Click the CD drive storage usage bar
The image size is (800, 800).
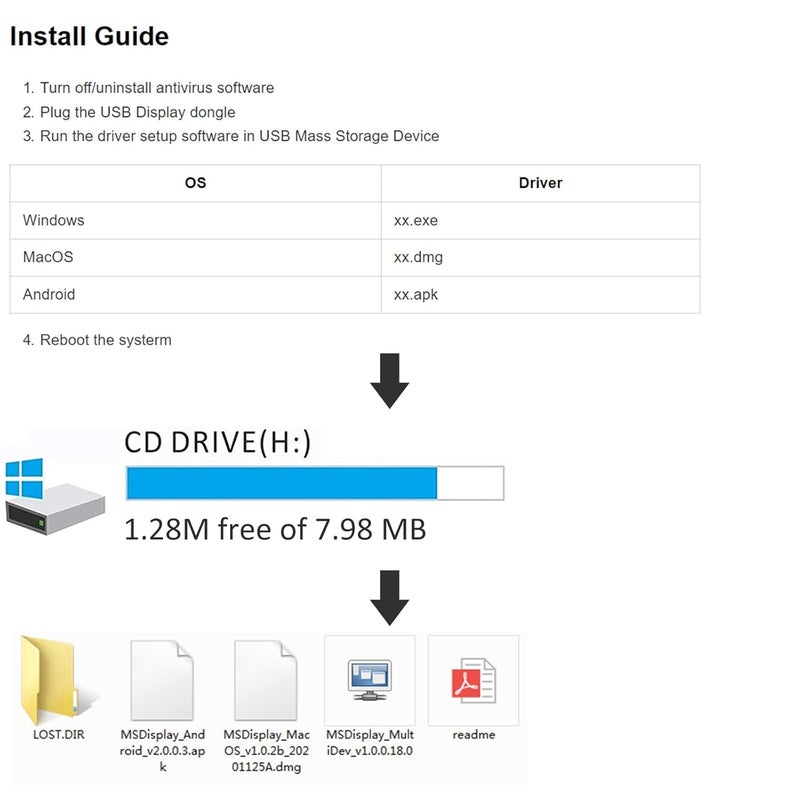314,483
